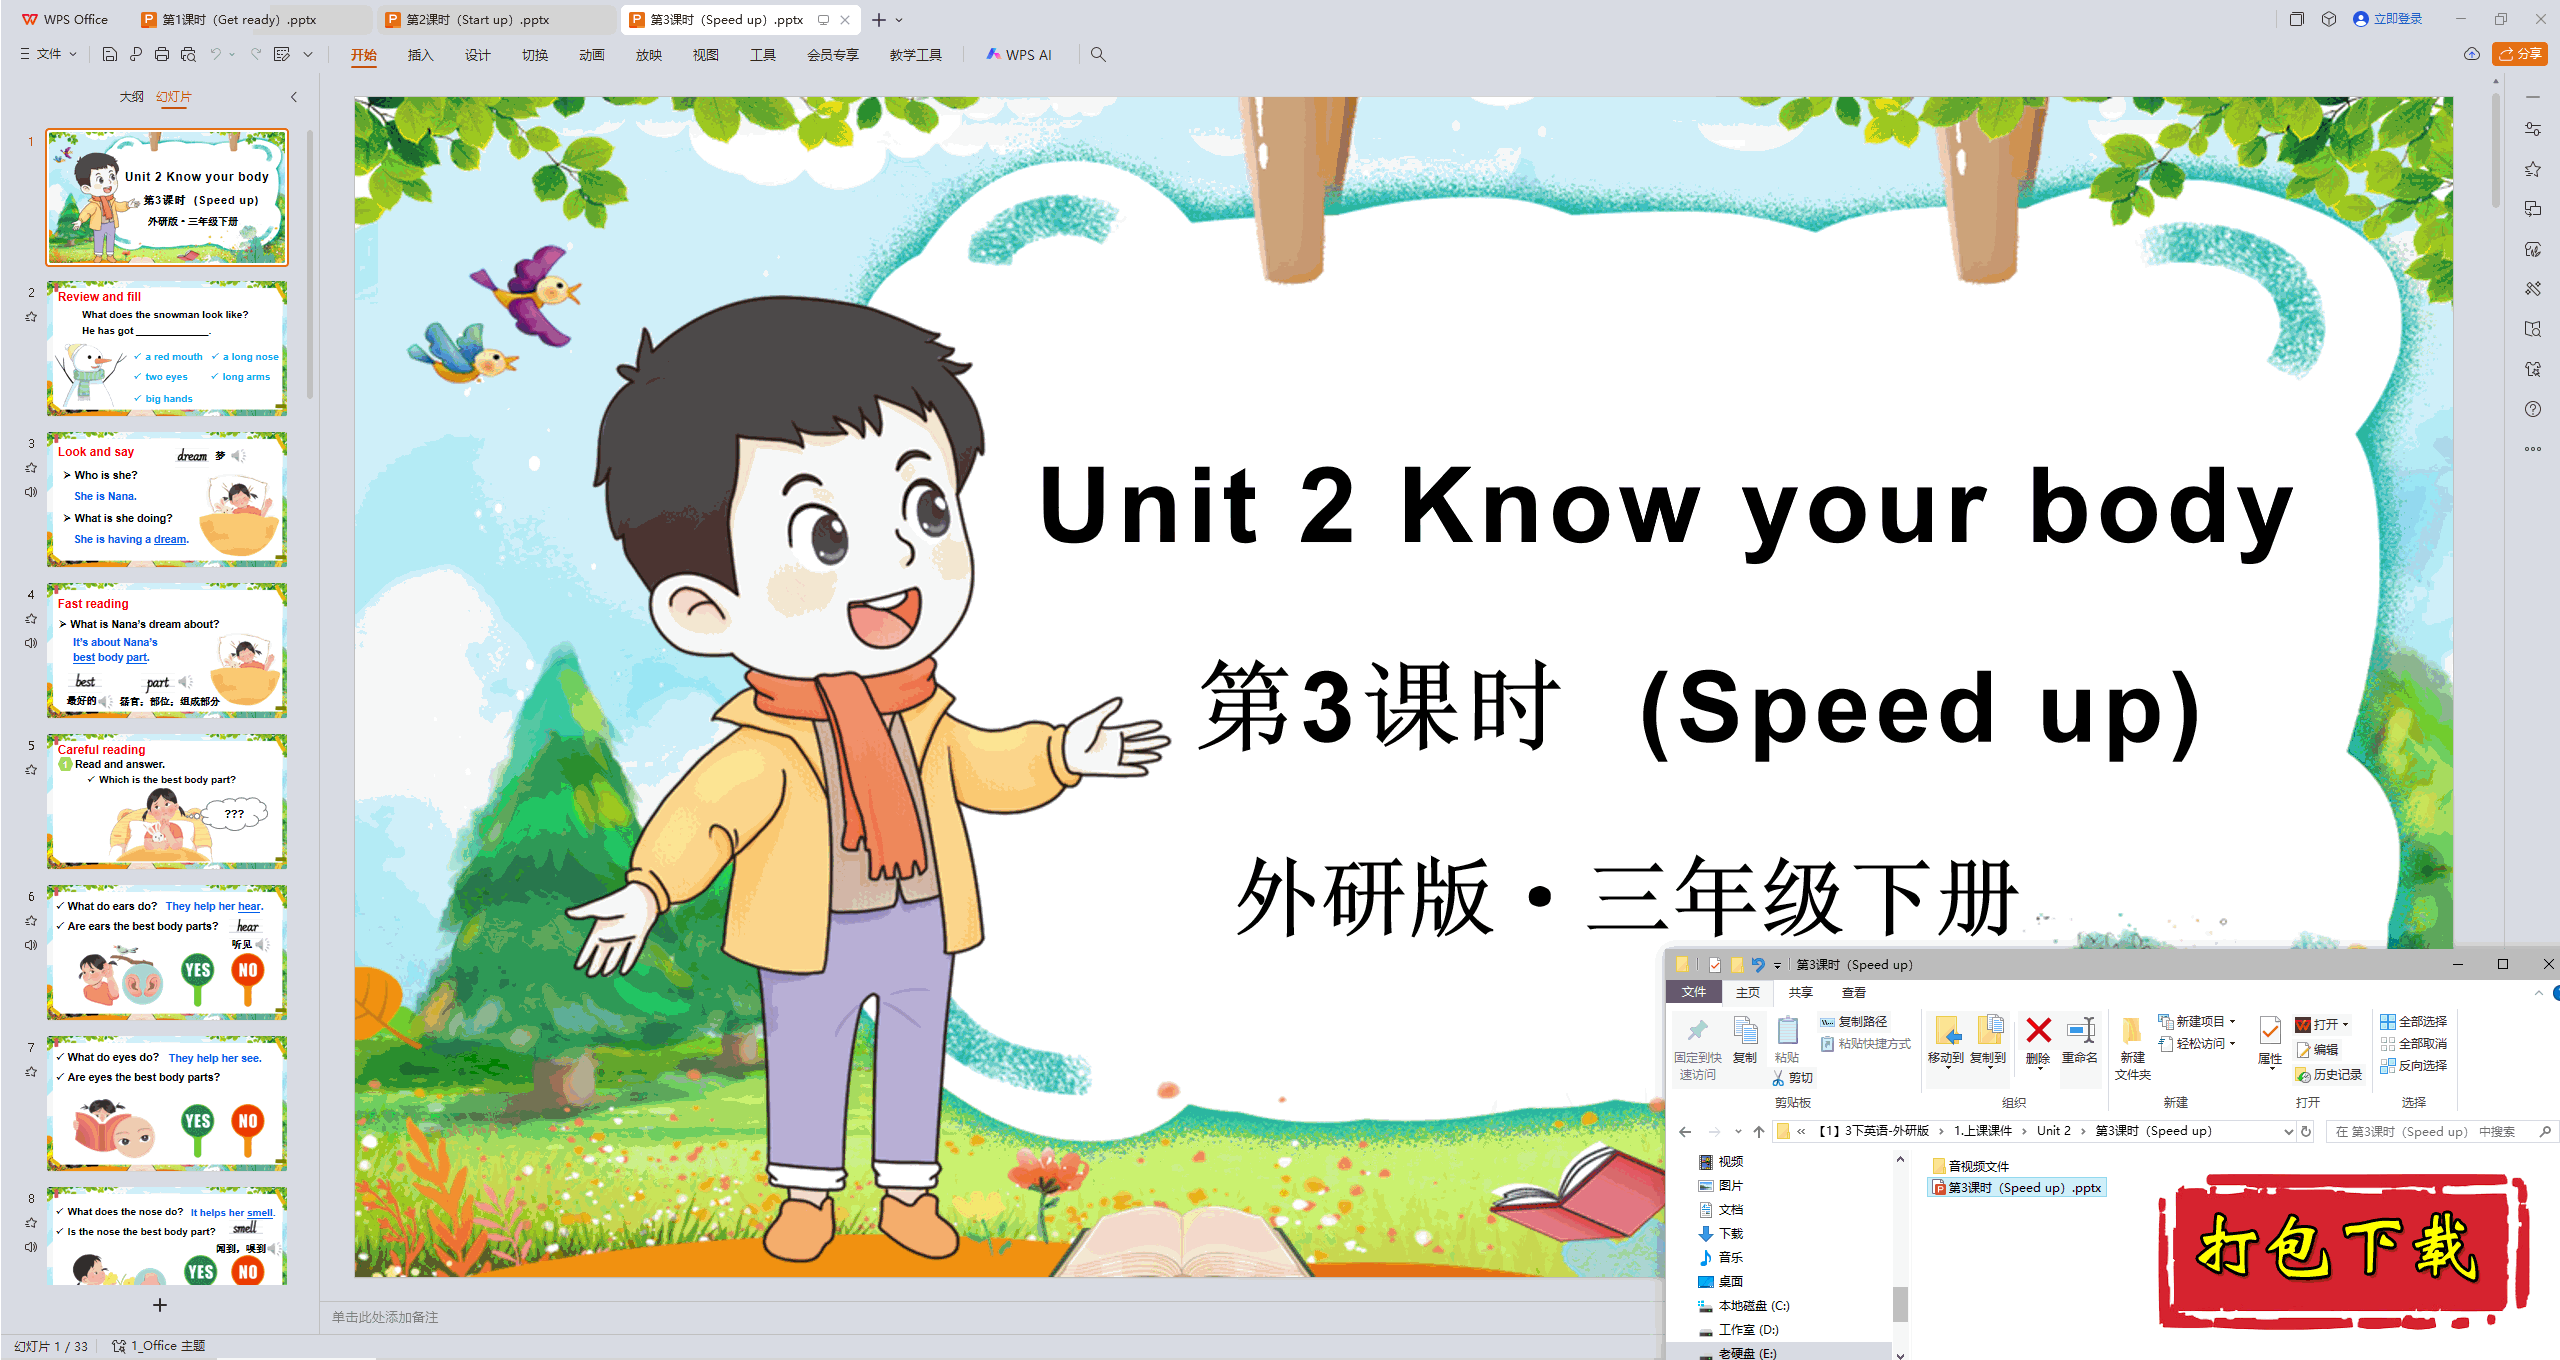Click the cloud sync icon near Share

2472,54
